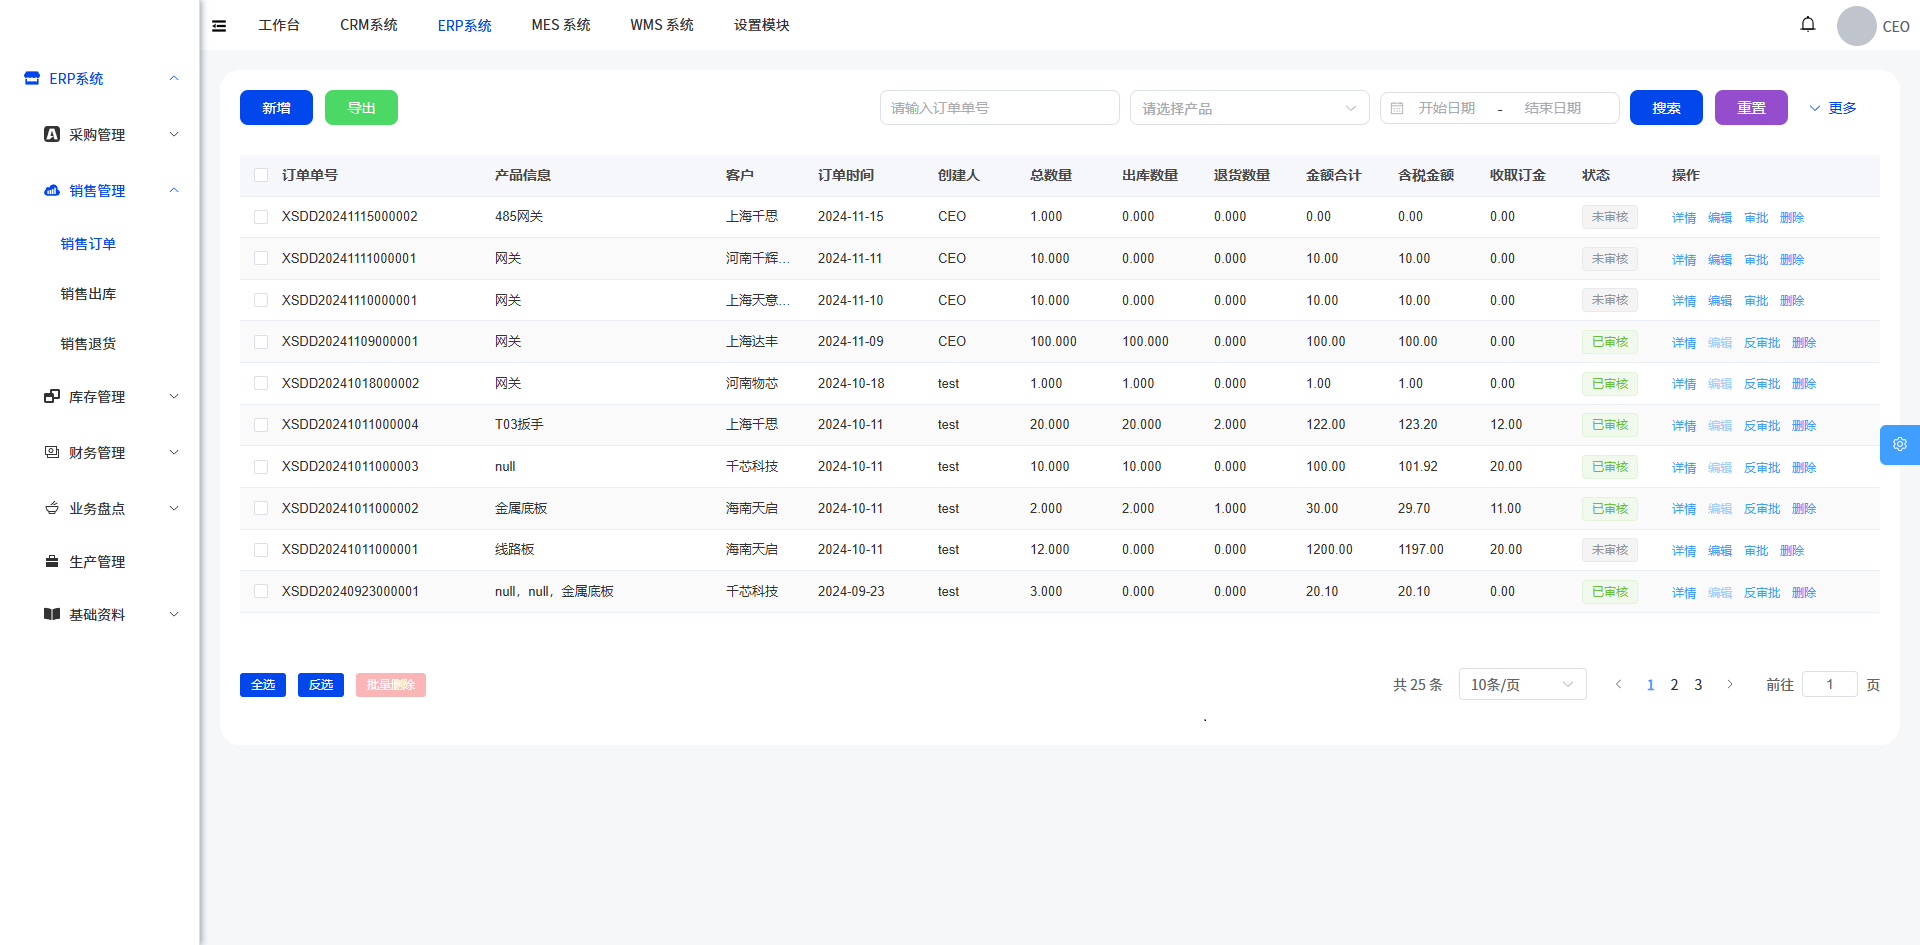Screen dimensions: 1920x945
Task: Click the 库存管理 sidebar icon
Action: point(52,396)
